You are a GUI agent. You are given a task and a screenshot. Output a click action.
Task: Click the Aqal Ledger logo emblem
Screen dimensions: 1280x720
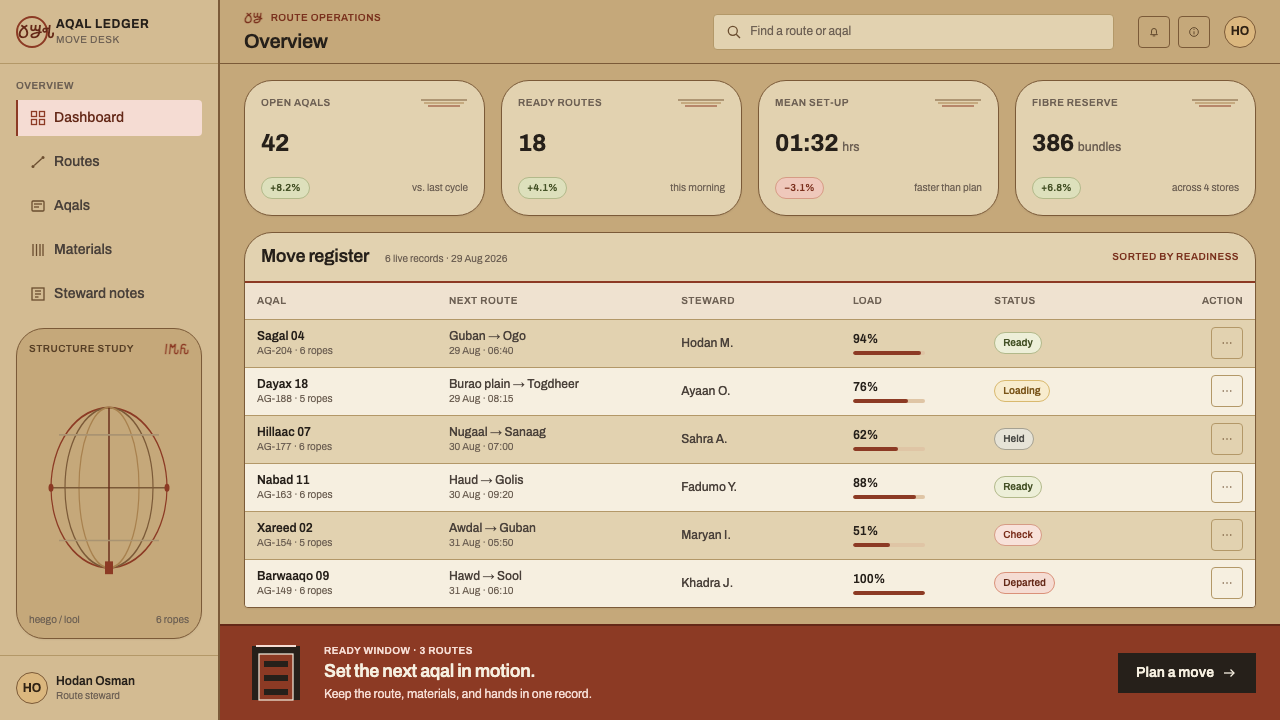(x=32, y=32)
